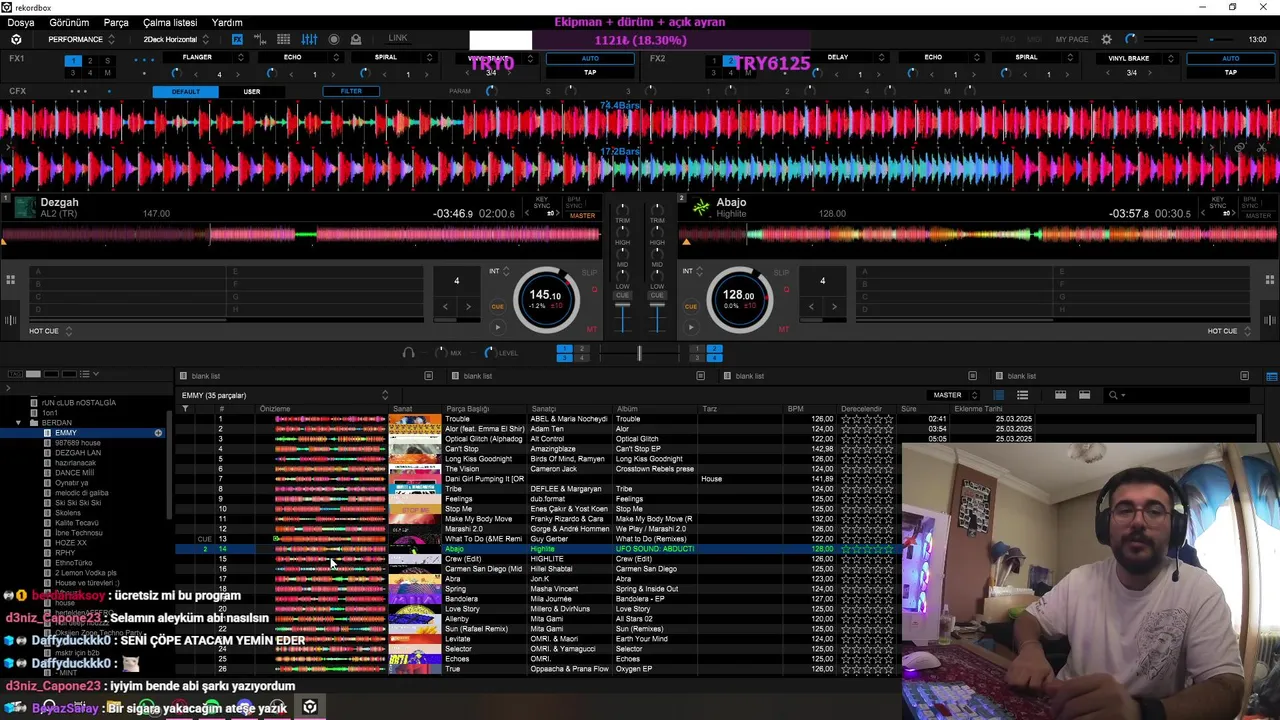Open the MASTER output dropdown in browser

point(954,395)
